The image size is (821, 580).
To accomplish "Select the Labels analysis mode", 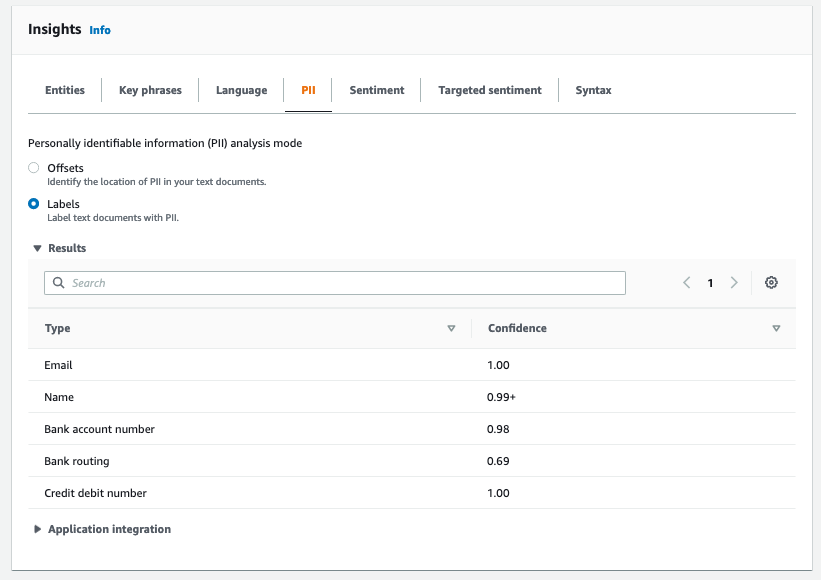I will (x=34, y=204).
